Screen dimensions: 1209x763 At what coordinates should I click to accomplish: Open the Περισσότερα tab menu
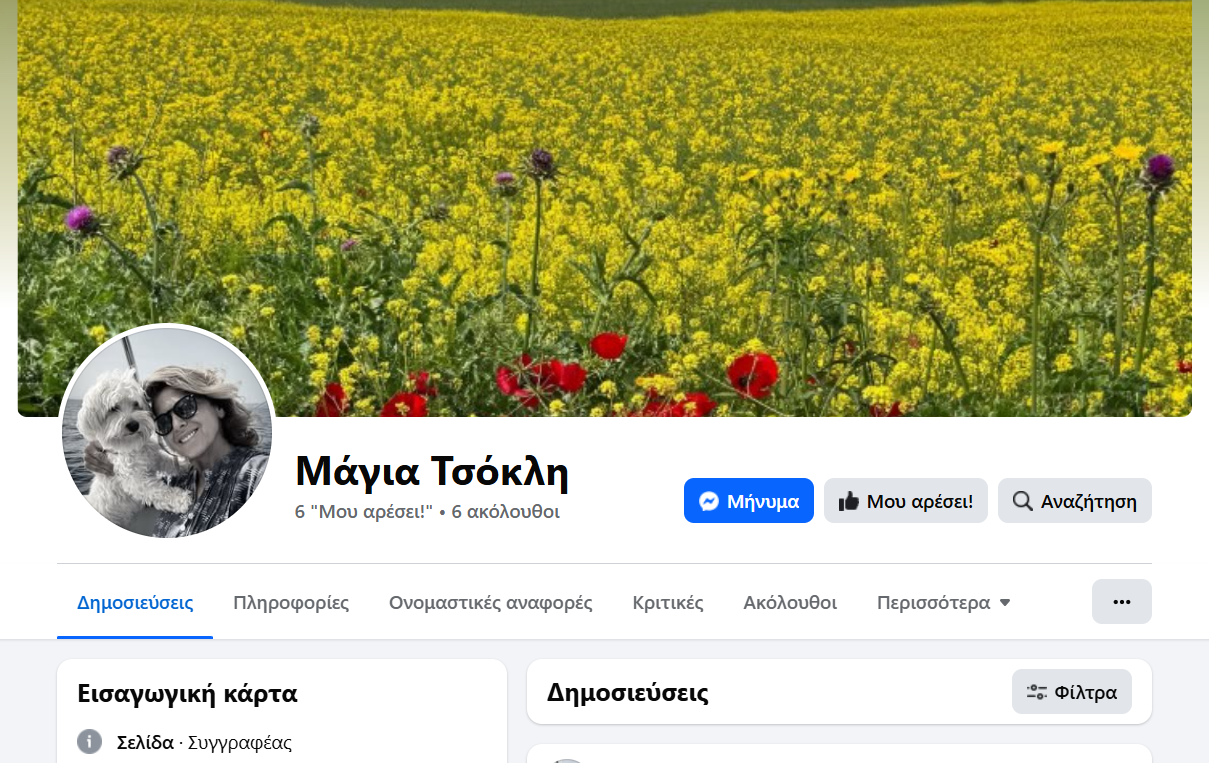point(944,603)
